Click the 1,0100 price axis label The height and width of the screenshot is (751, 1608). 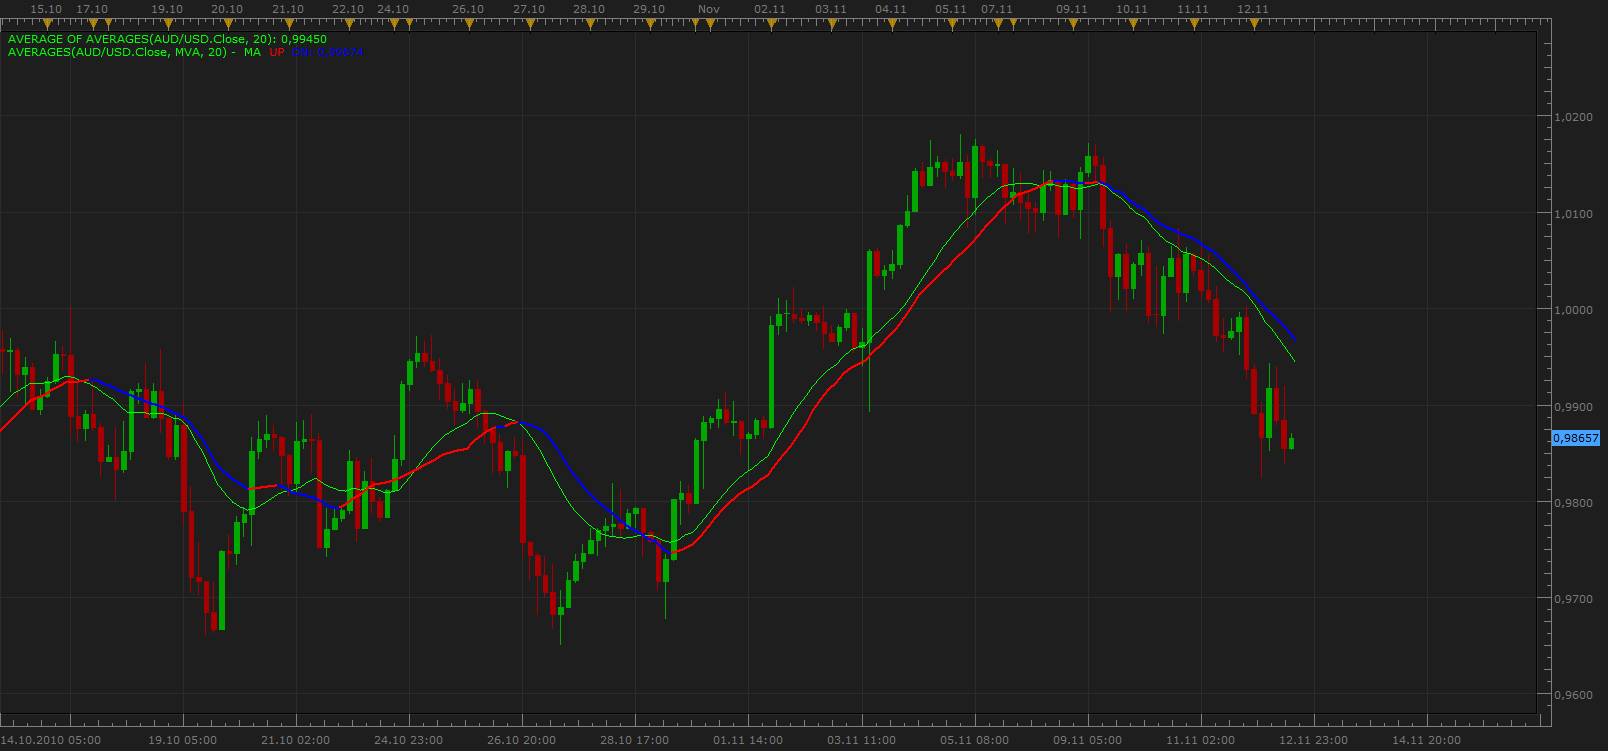pyautogui.click(x=1573, y=214)
